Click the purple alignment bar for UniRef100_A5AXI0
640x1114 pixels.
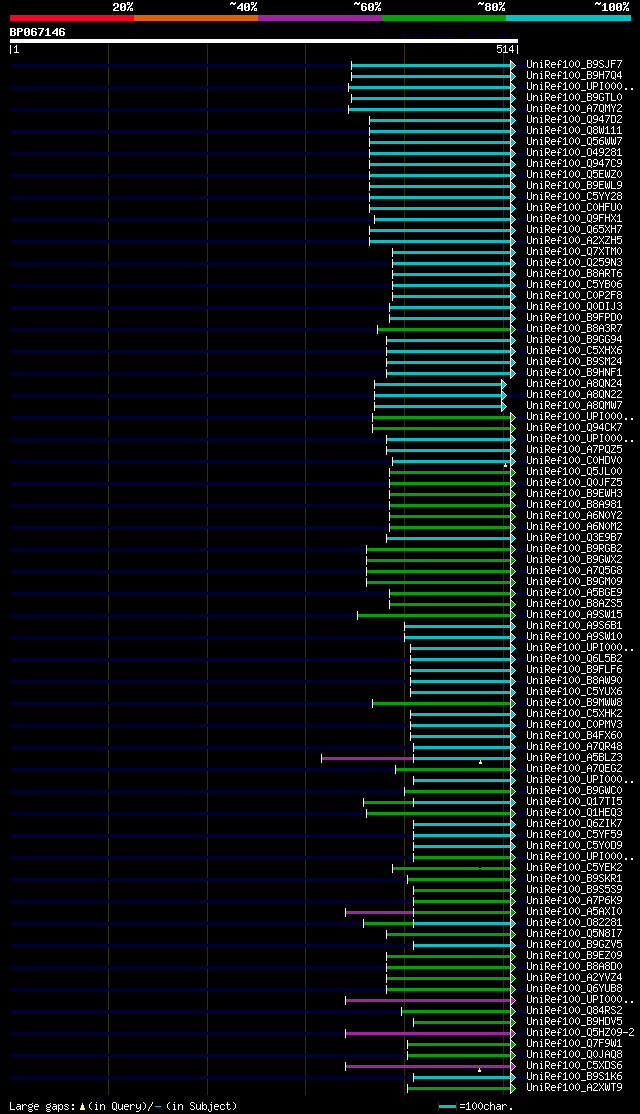(x=379, y=912)
